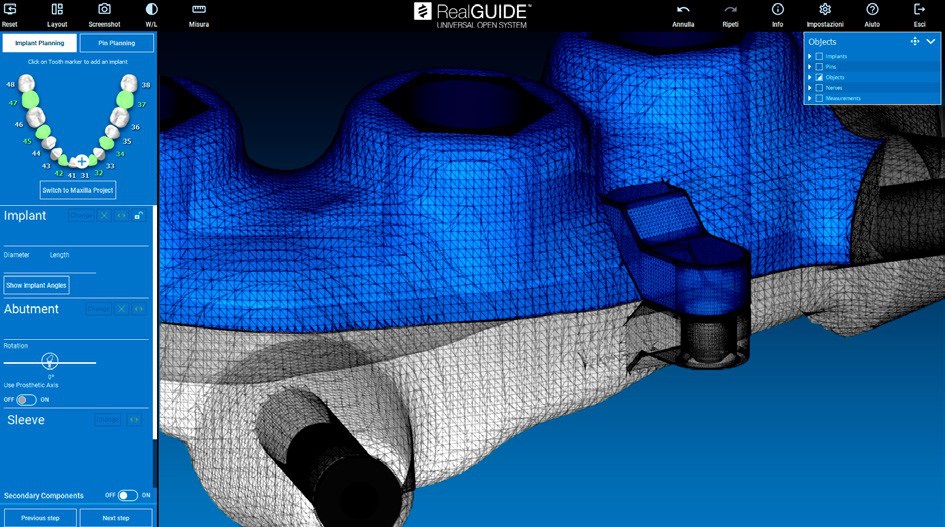
Task: Go to the Previous step
Action: point(40,518)
